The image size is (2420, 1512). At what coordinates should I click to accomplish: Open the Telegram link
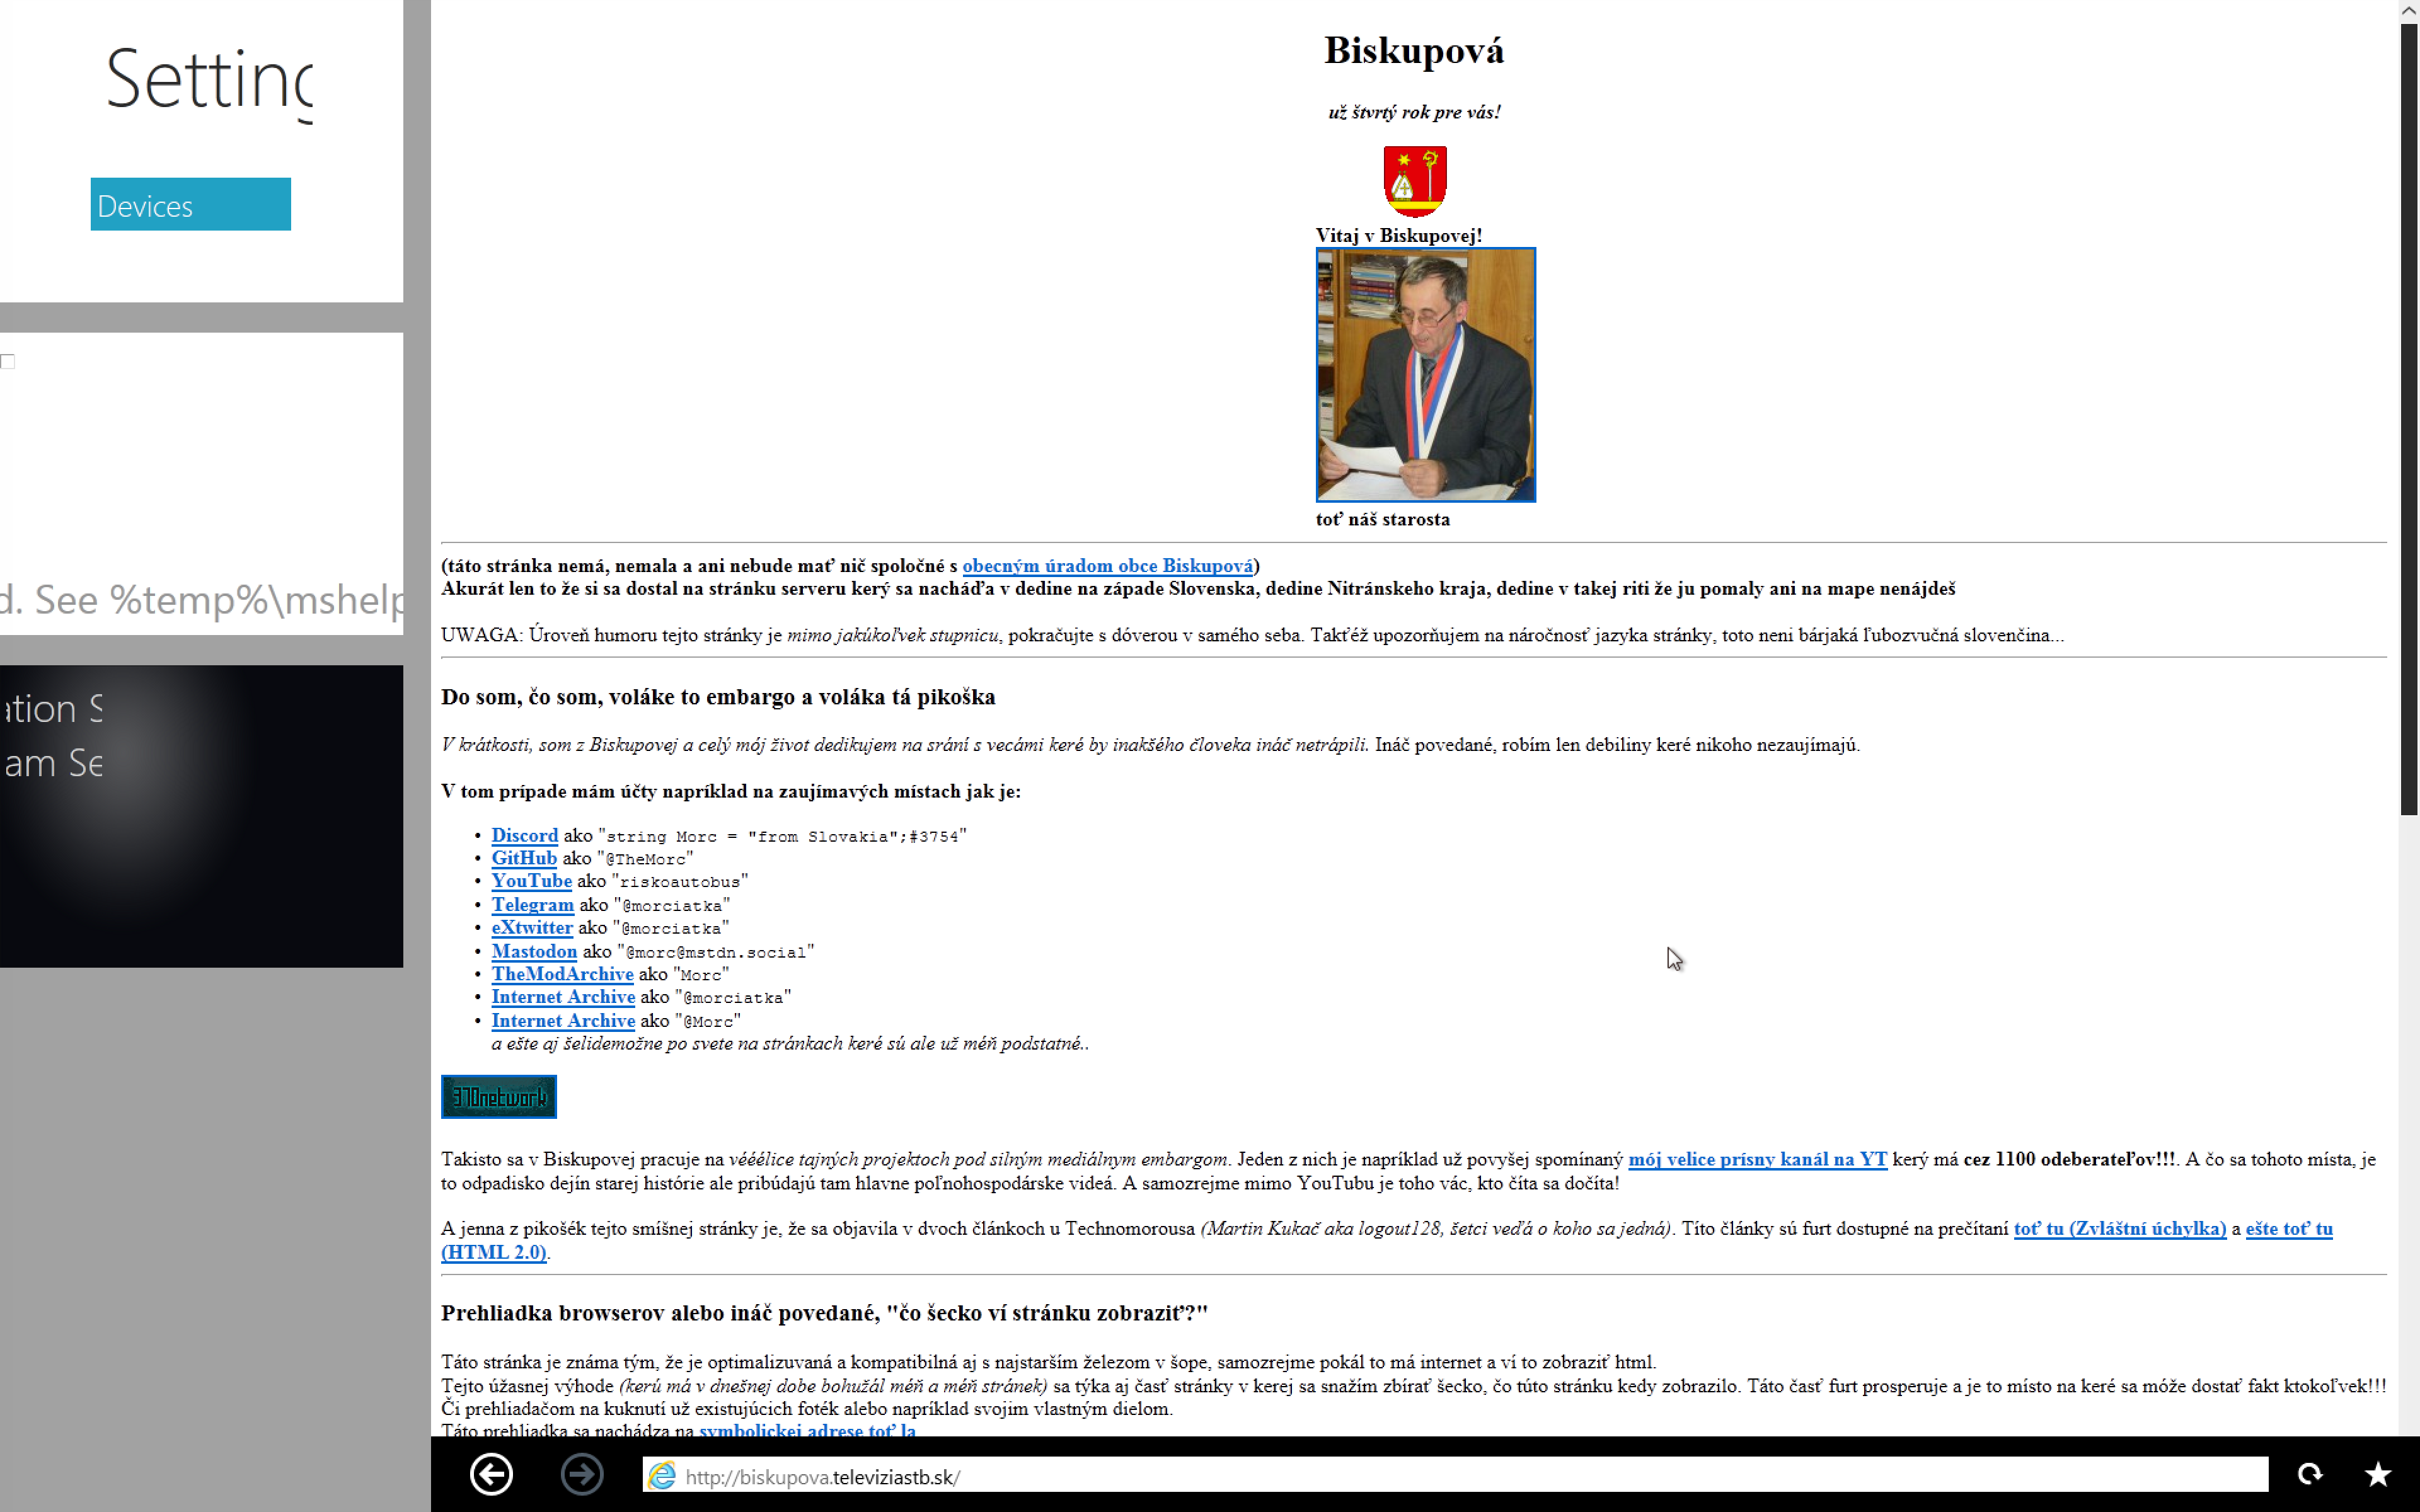pos(532,905)
